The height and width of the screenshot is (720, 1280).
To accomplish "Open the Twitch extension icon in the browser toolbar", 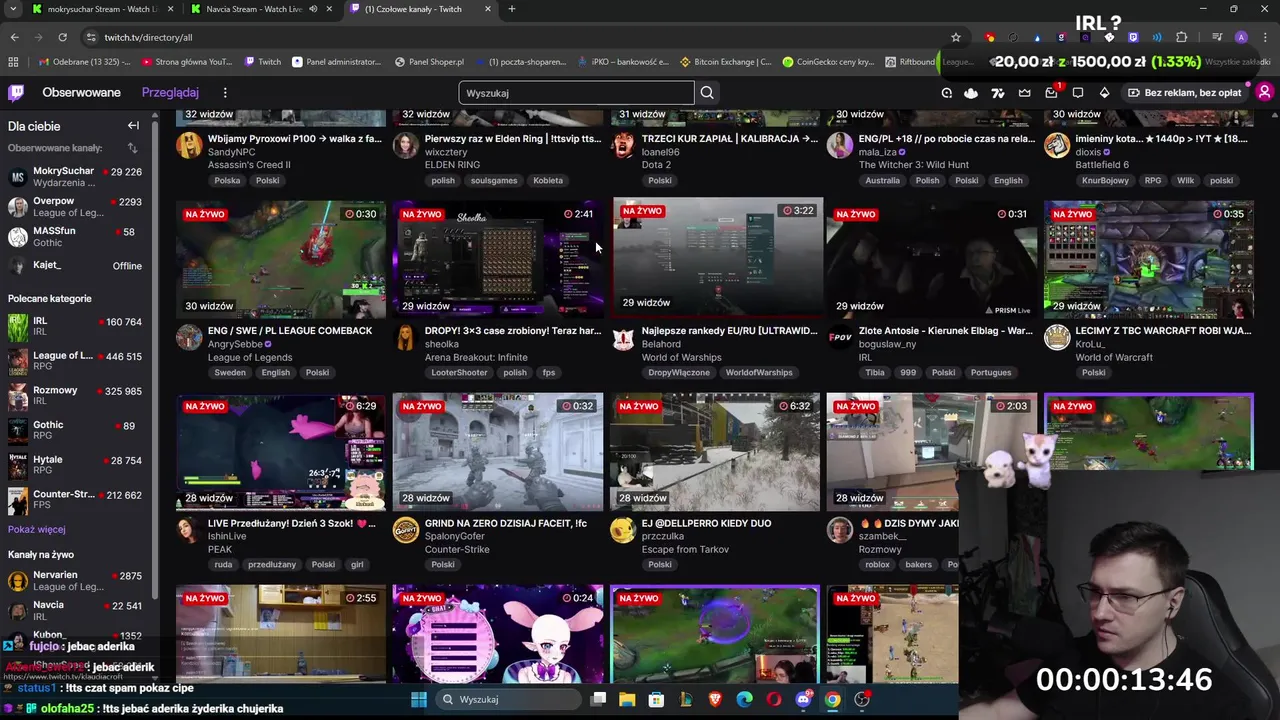I will click(1133, 37).
